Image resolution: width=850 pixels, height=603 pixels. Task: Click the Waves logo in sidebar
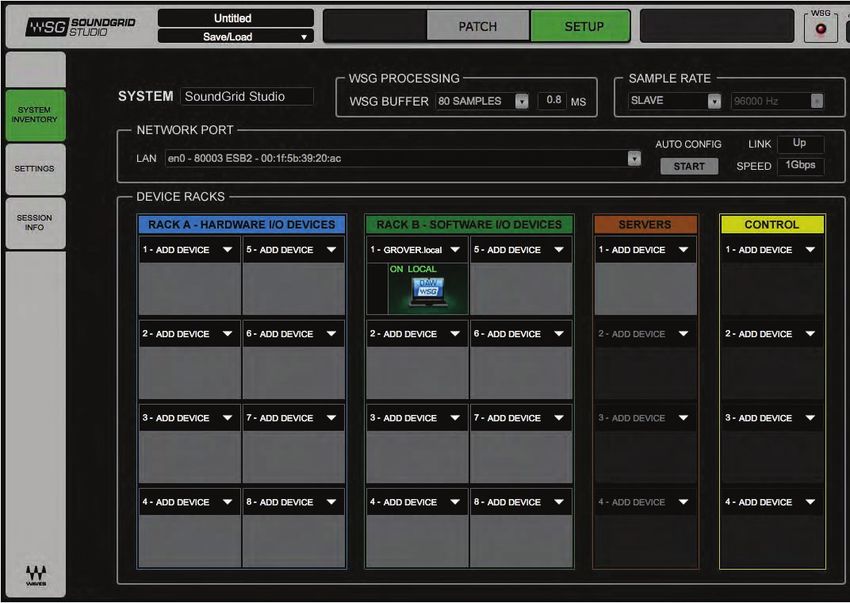(36, 575)
